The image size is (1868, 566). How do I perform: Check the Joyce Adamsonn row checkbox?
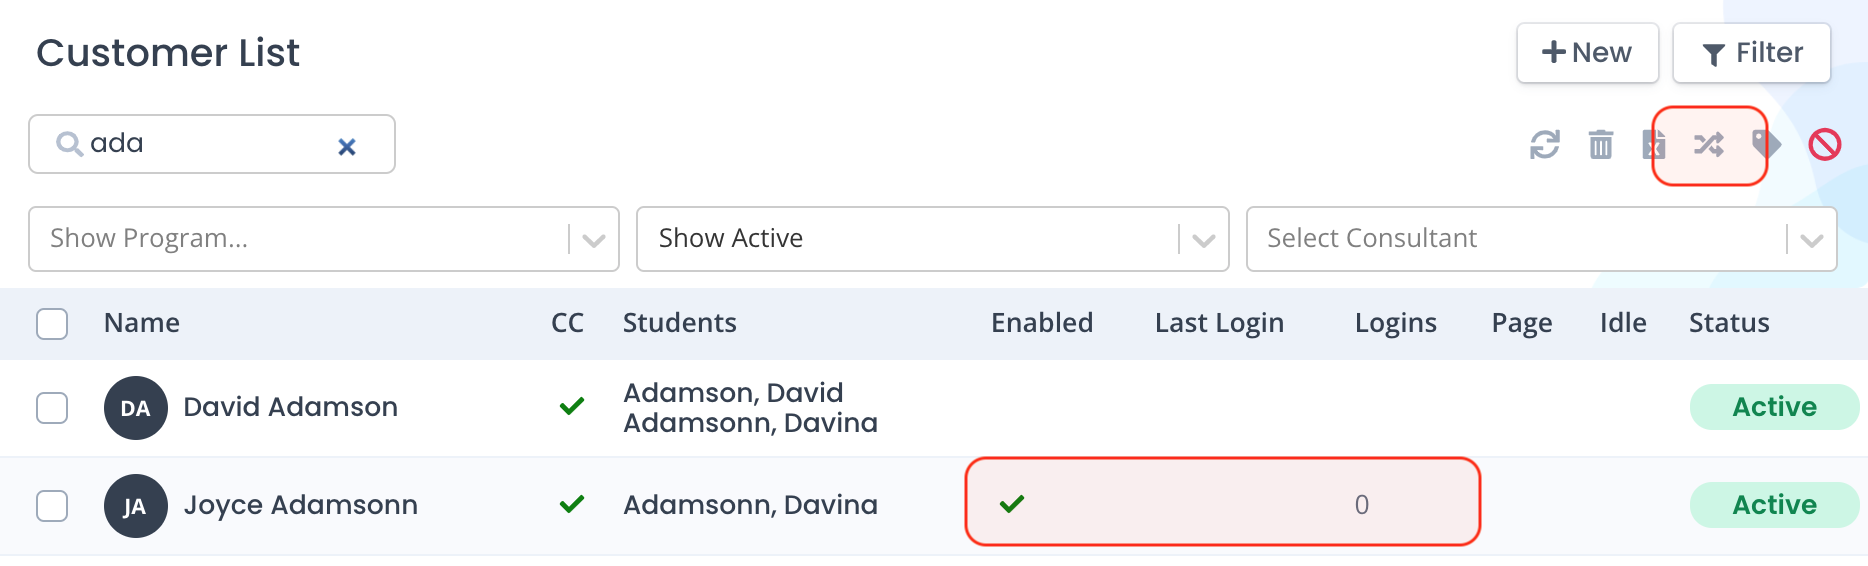[x=52, y=506]
